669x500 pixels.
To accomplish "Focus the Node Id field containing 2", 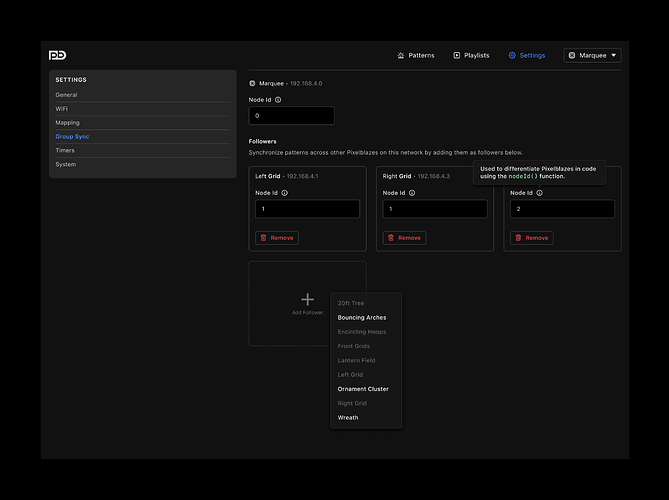I will tap(562, 209).
